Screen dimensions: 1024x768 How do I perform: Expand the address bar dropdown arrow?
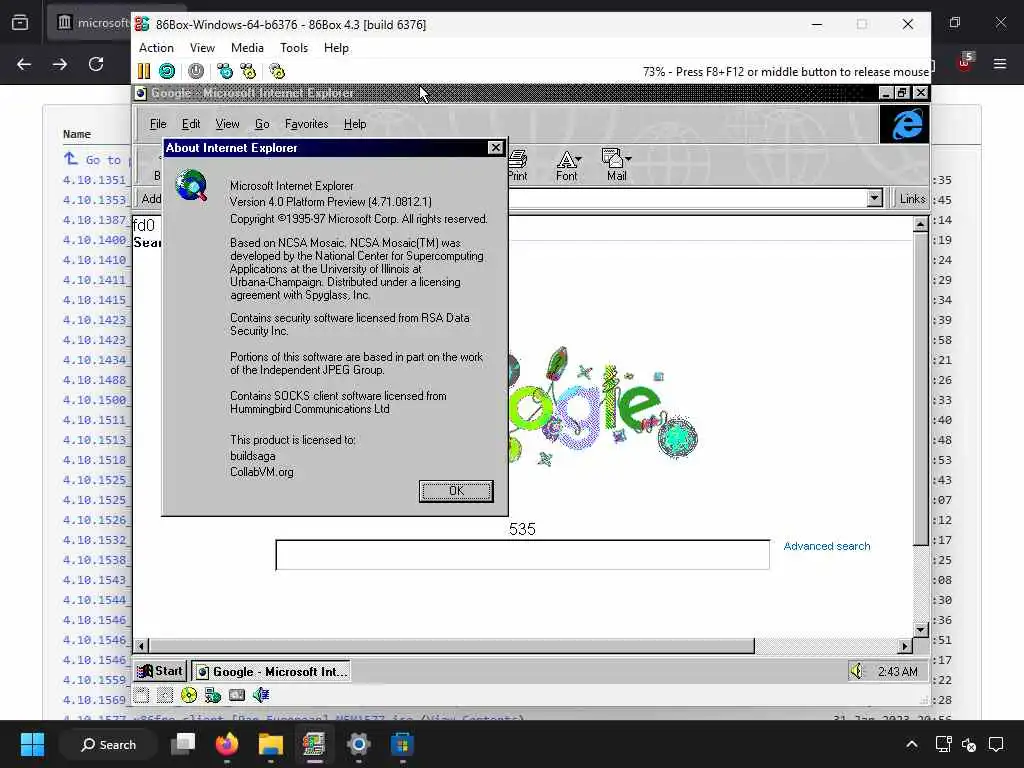(x=874, y=198)
